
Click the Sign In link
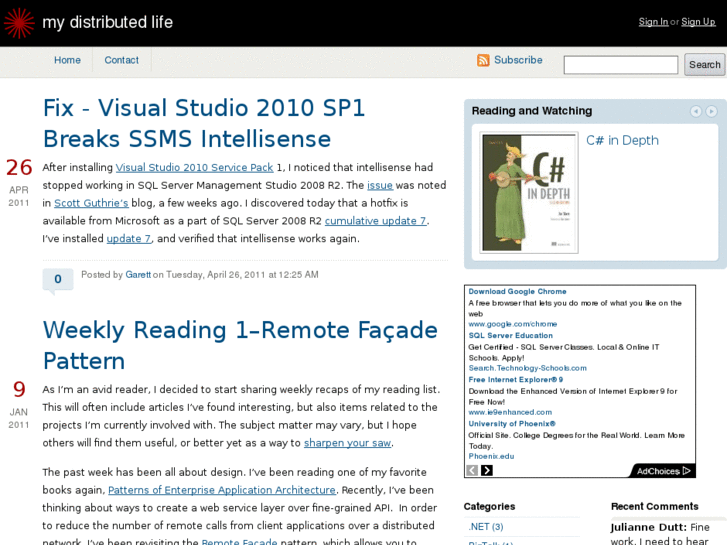point(653,22)
